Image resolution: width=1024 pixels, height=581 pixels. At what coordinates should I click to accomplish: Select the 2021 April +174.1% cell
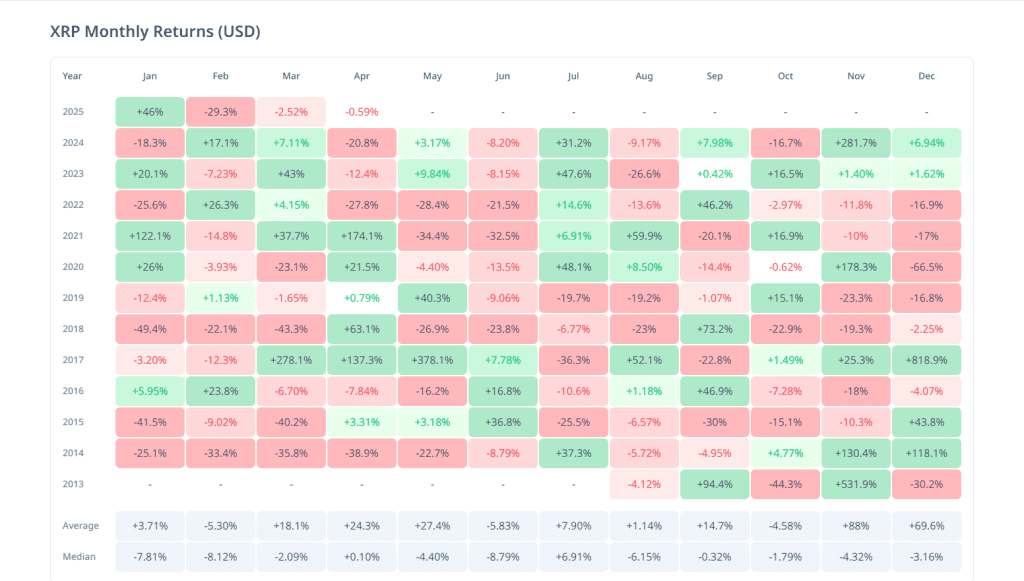pyautogui.click(x=362, y=236)
